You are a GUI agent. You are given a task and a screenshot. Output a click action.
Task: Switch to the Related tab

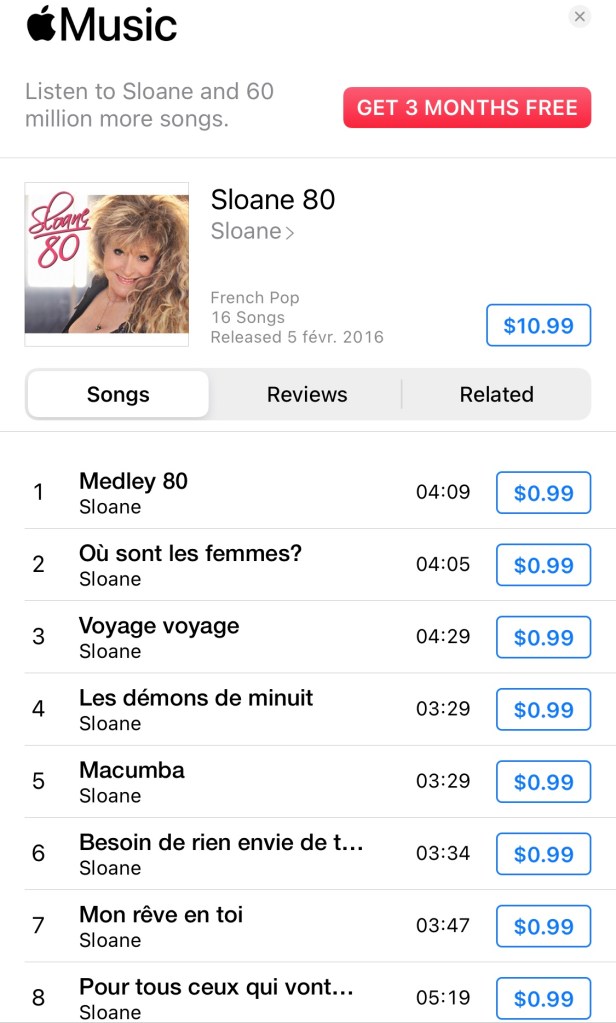tap(497, 394)
